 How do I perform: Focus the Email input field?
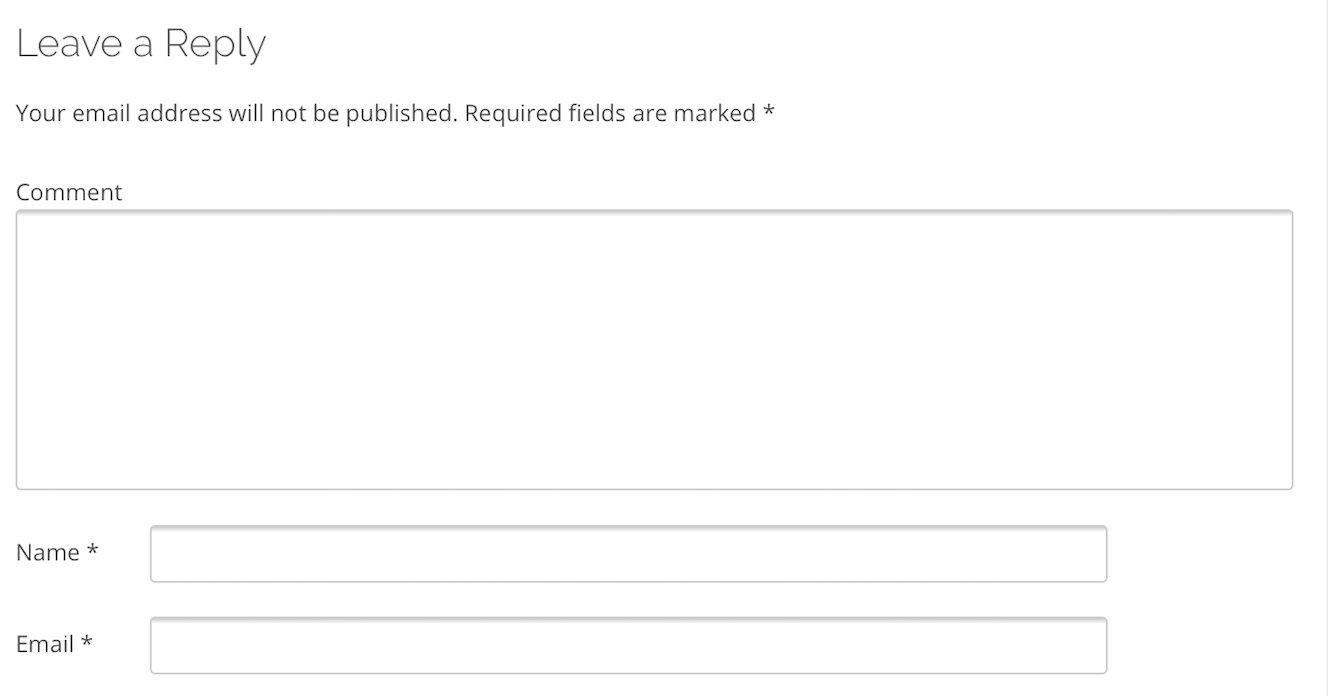[x=628, y=645]
